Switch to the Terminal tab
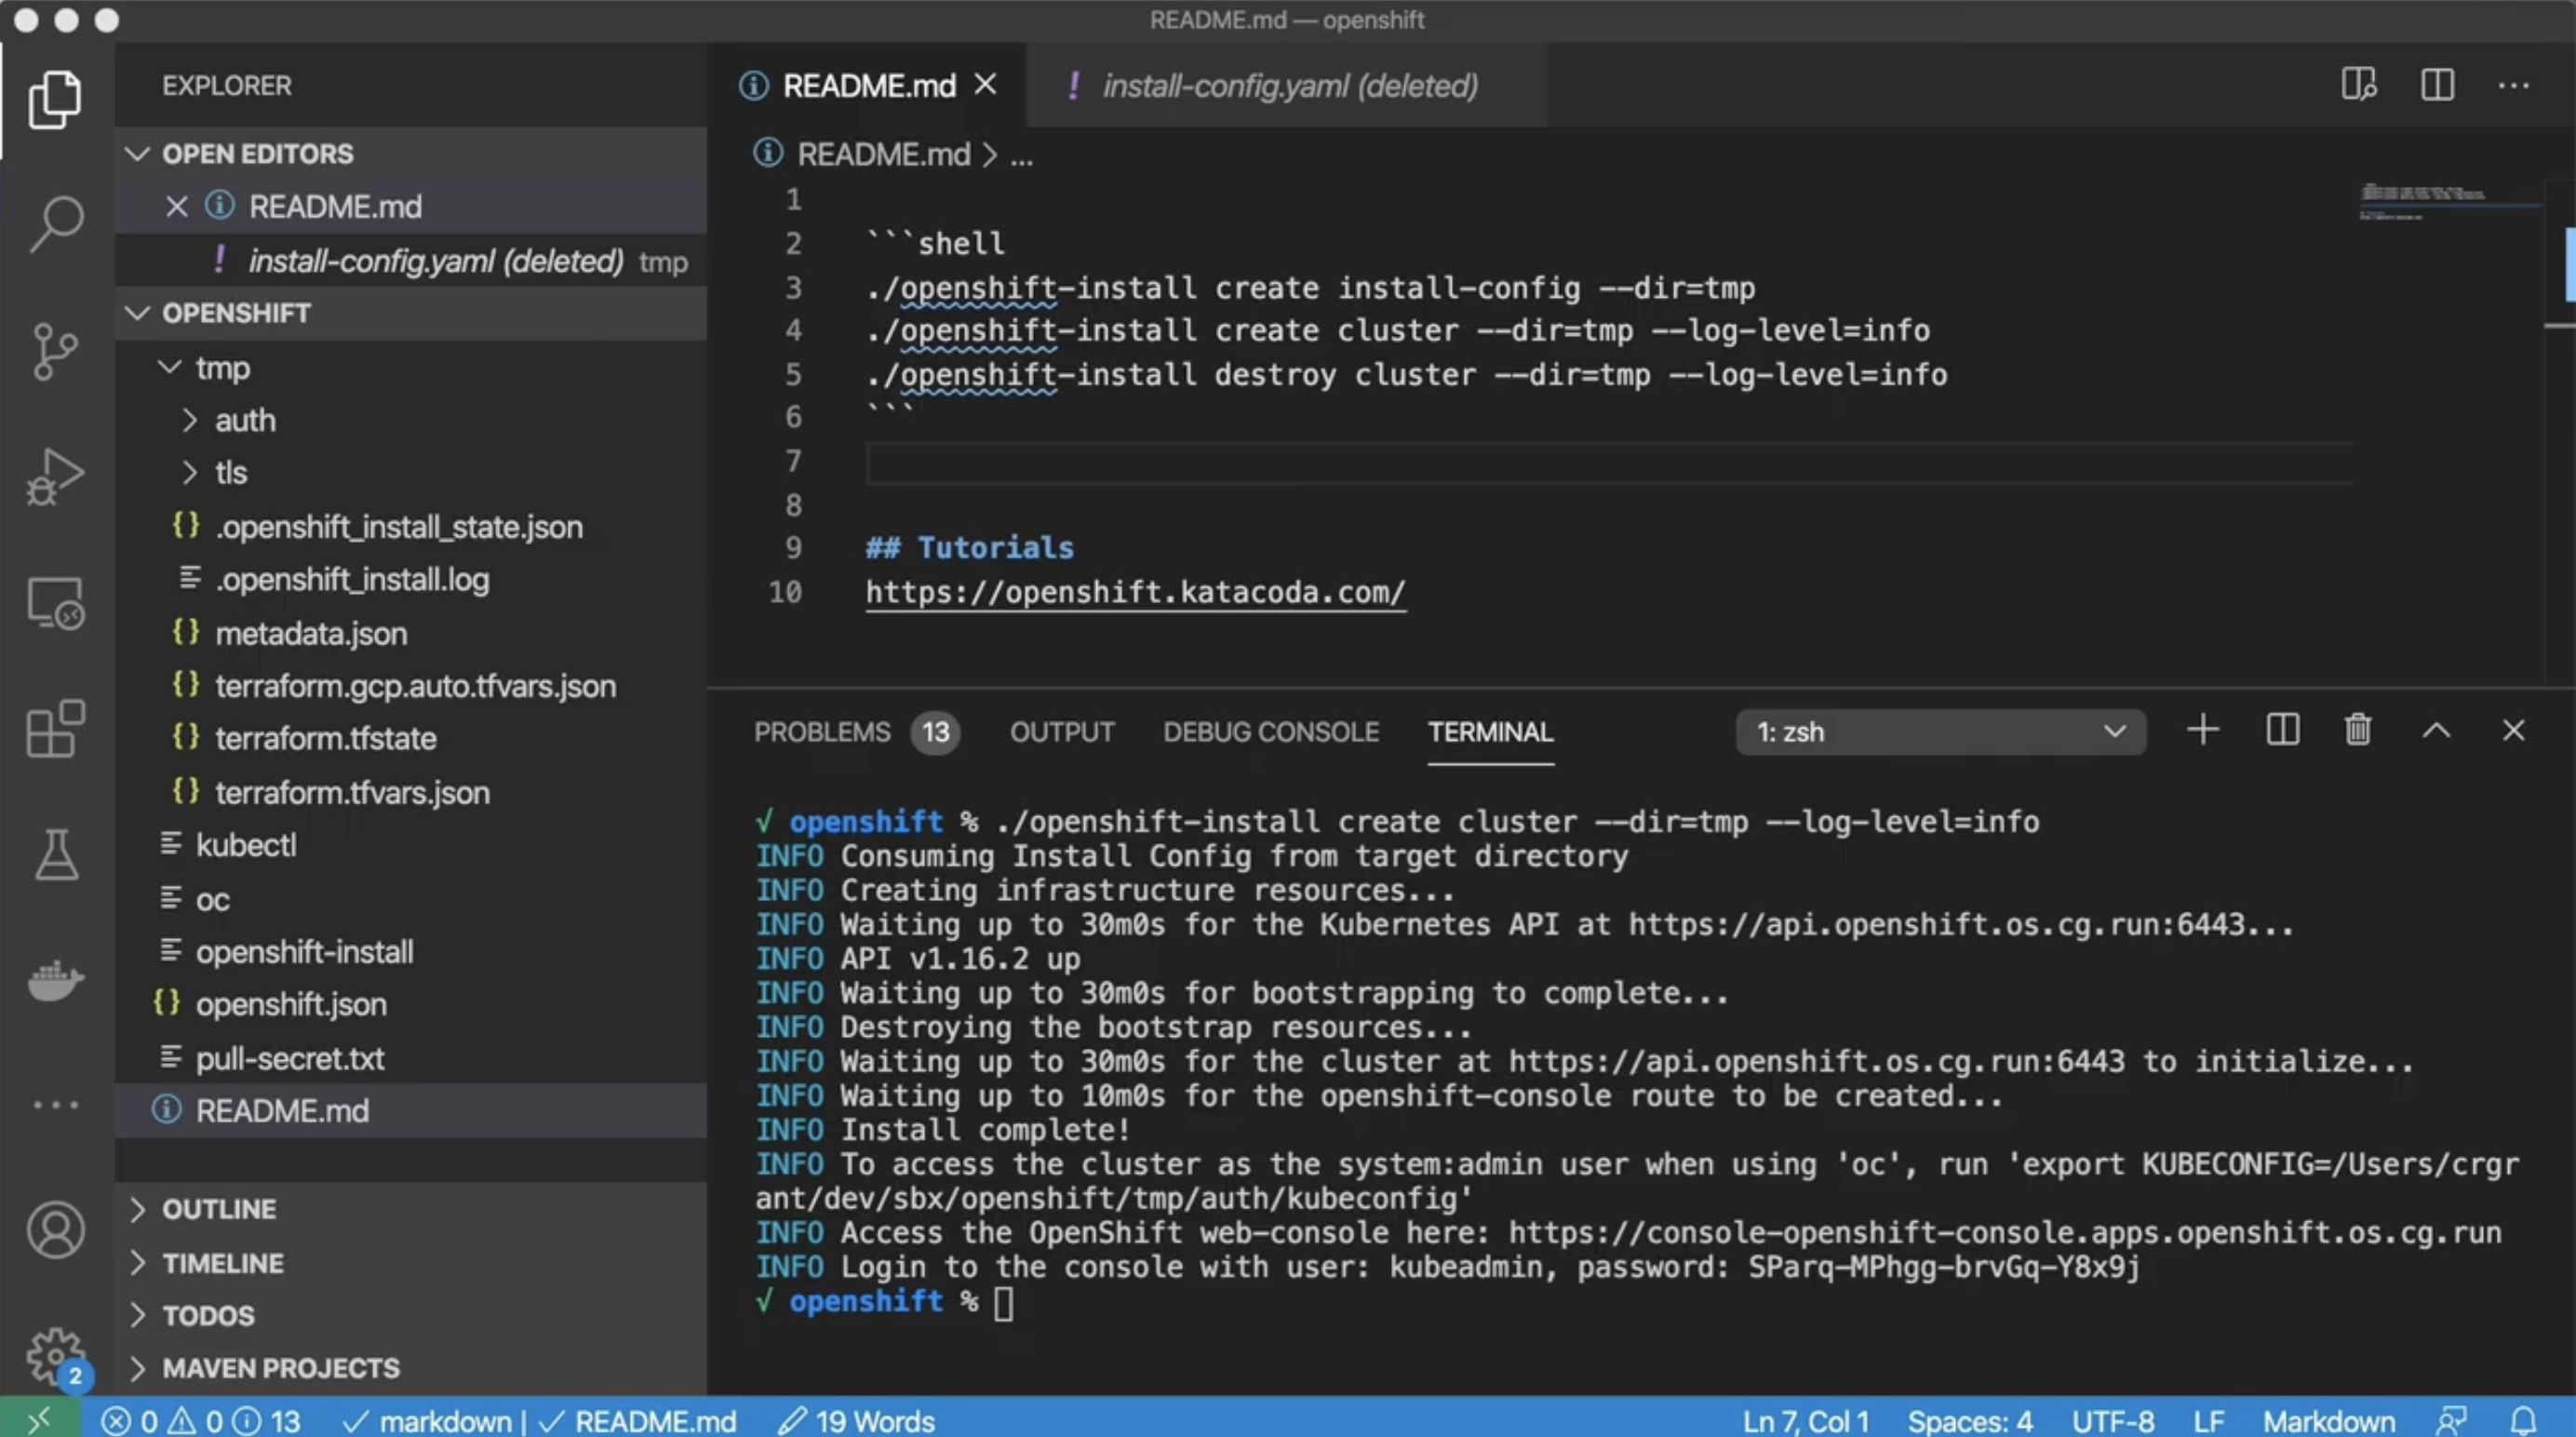2576x1437 pixels. 1490,732
